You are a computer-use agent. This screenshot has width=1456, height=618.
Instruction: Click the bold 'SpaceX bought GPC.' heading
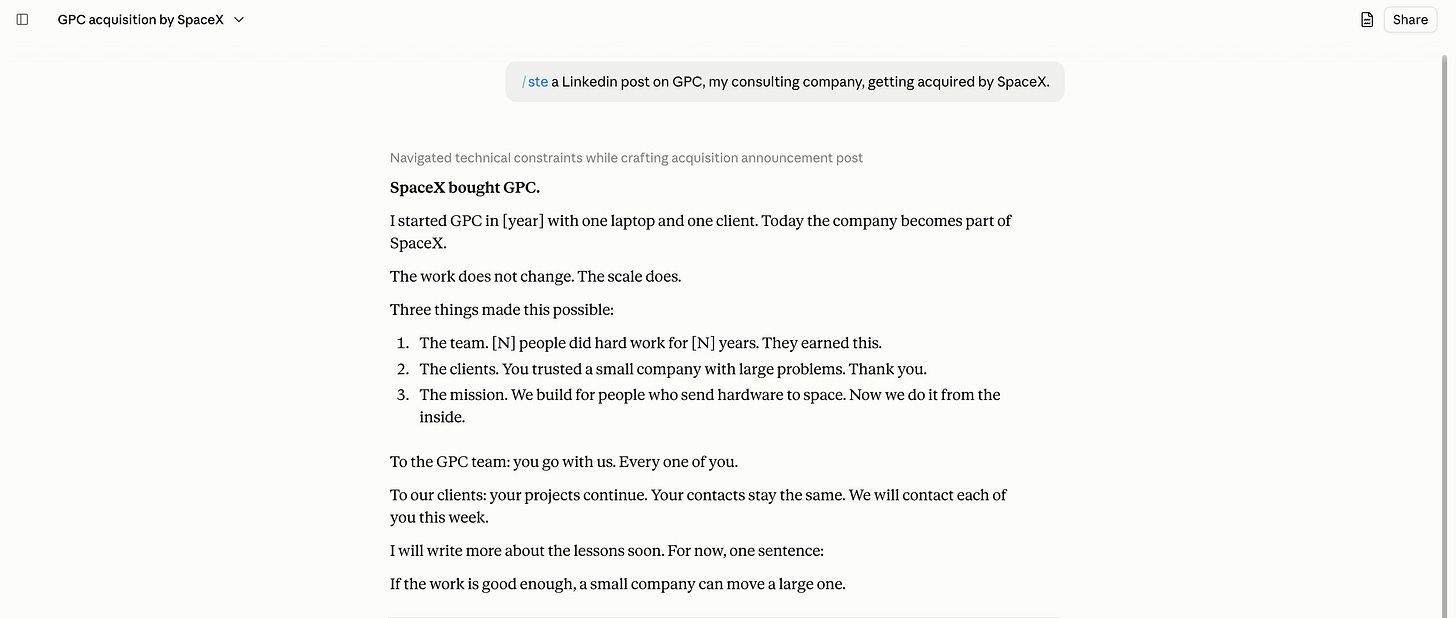465,187
